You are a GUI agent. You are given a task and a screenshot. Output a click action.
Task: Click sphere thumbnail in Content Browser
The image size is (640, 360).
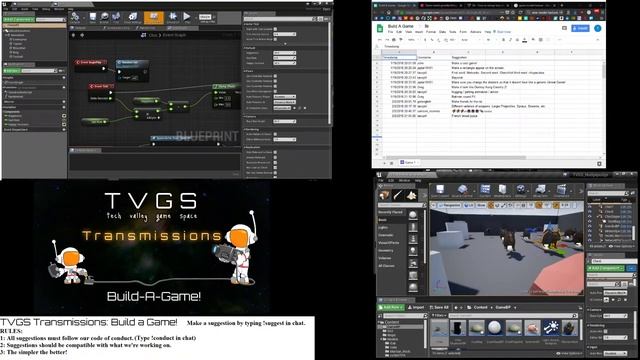(494, 328)
